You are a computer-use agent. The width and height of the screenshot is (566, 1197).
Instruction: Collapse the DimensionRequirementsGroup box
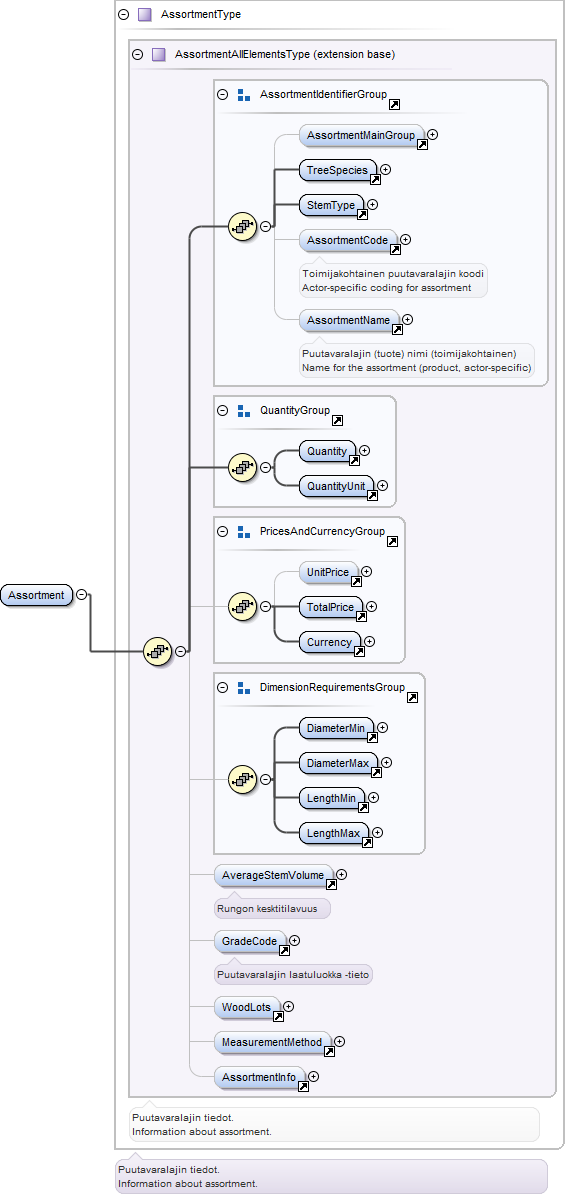coord(223,687)
